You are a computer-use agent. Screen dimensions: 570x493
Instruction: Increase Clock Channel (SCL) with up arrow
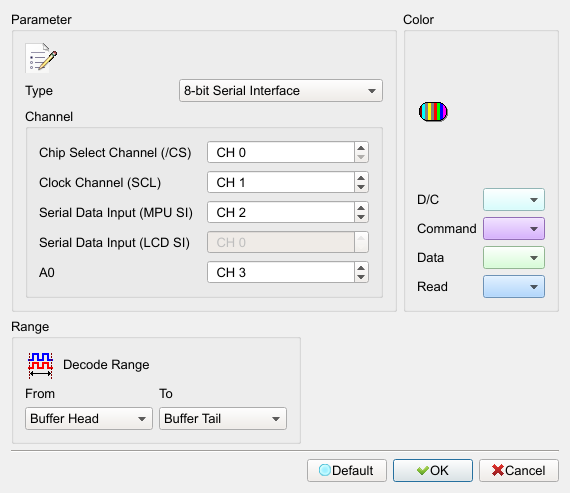[x=361, y=178]
